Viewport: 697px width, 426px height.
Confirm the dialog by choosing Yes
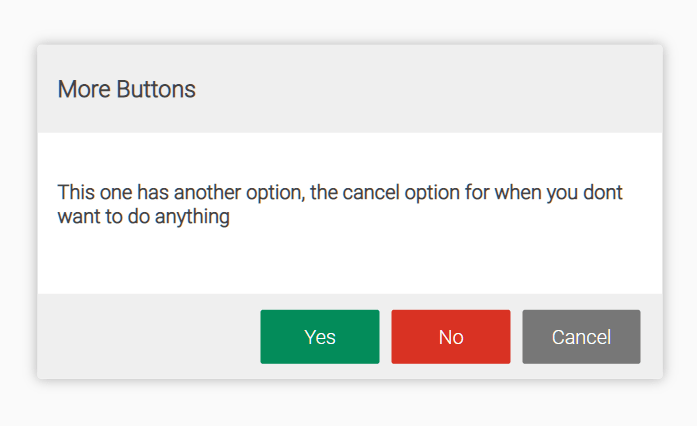click(320, 337)
